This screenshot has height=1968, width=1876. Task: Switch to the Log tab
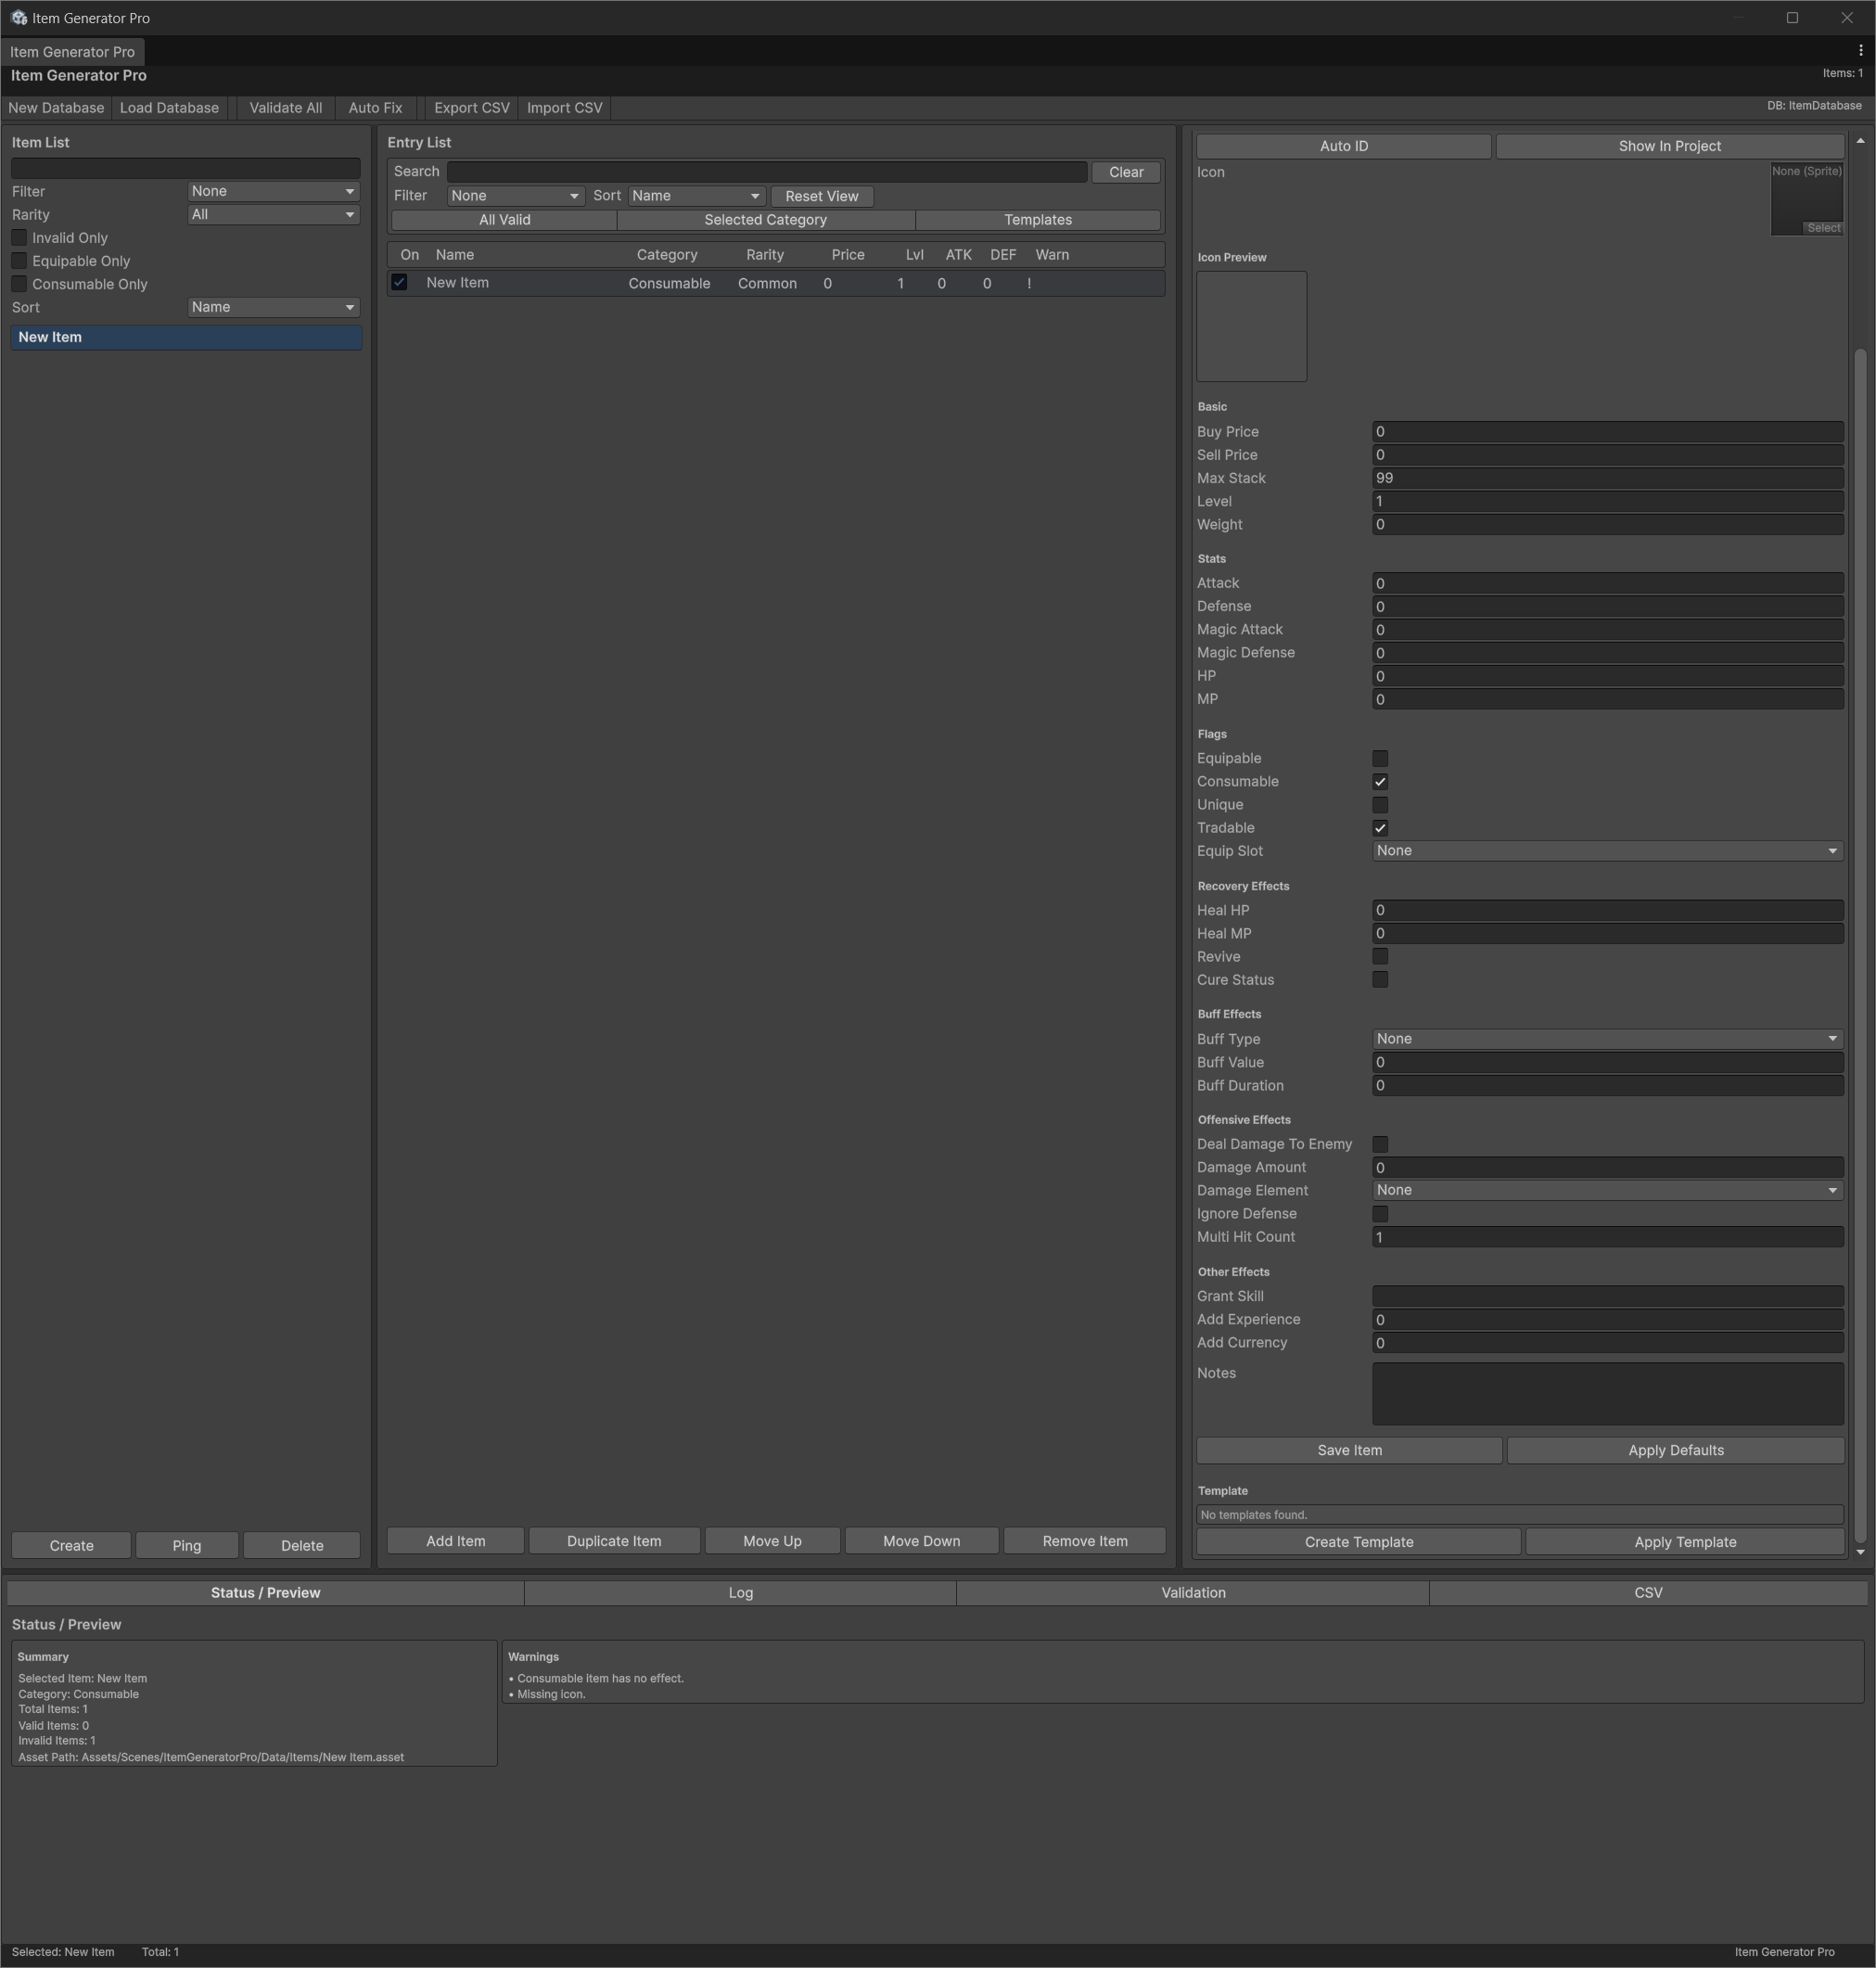point(740,1593)
